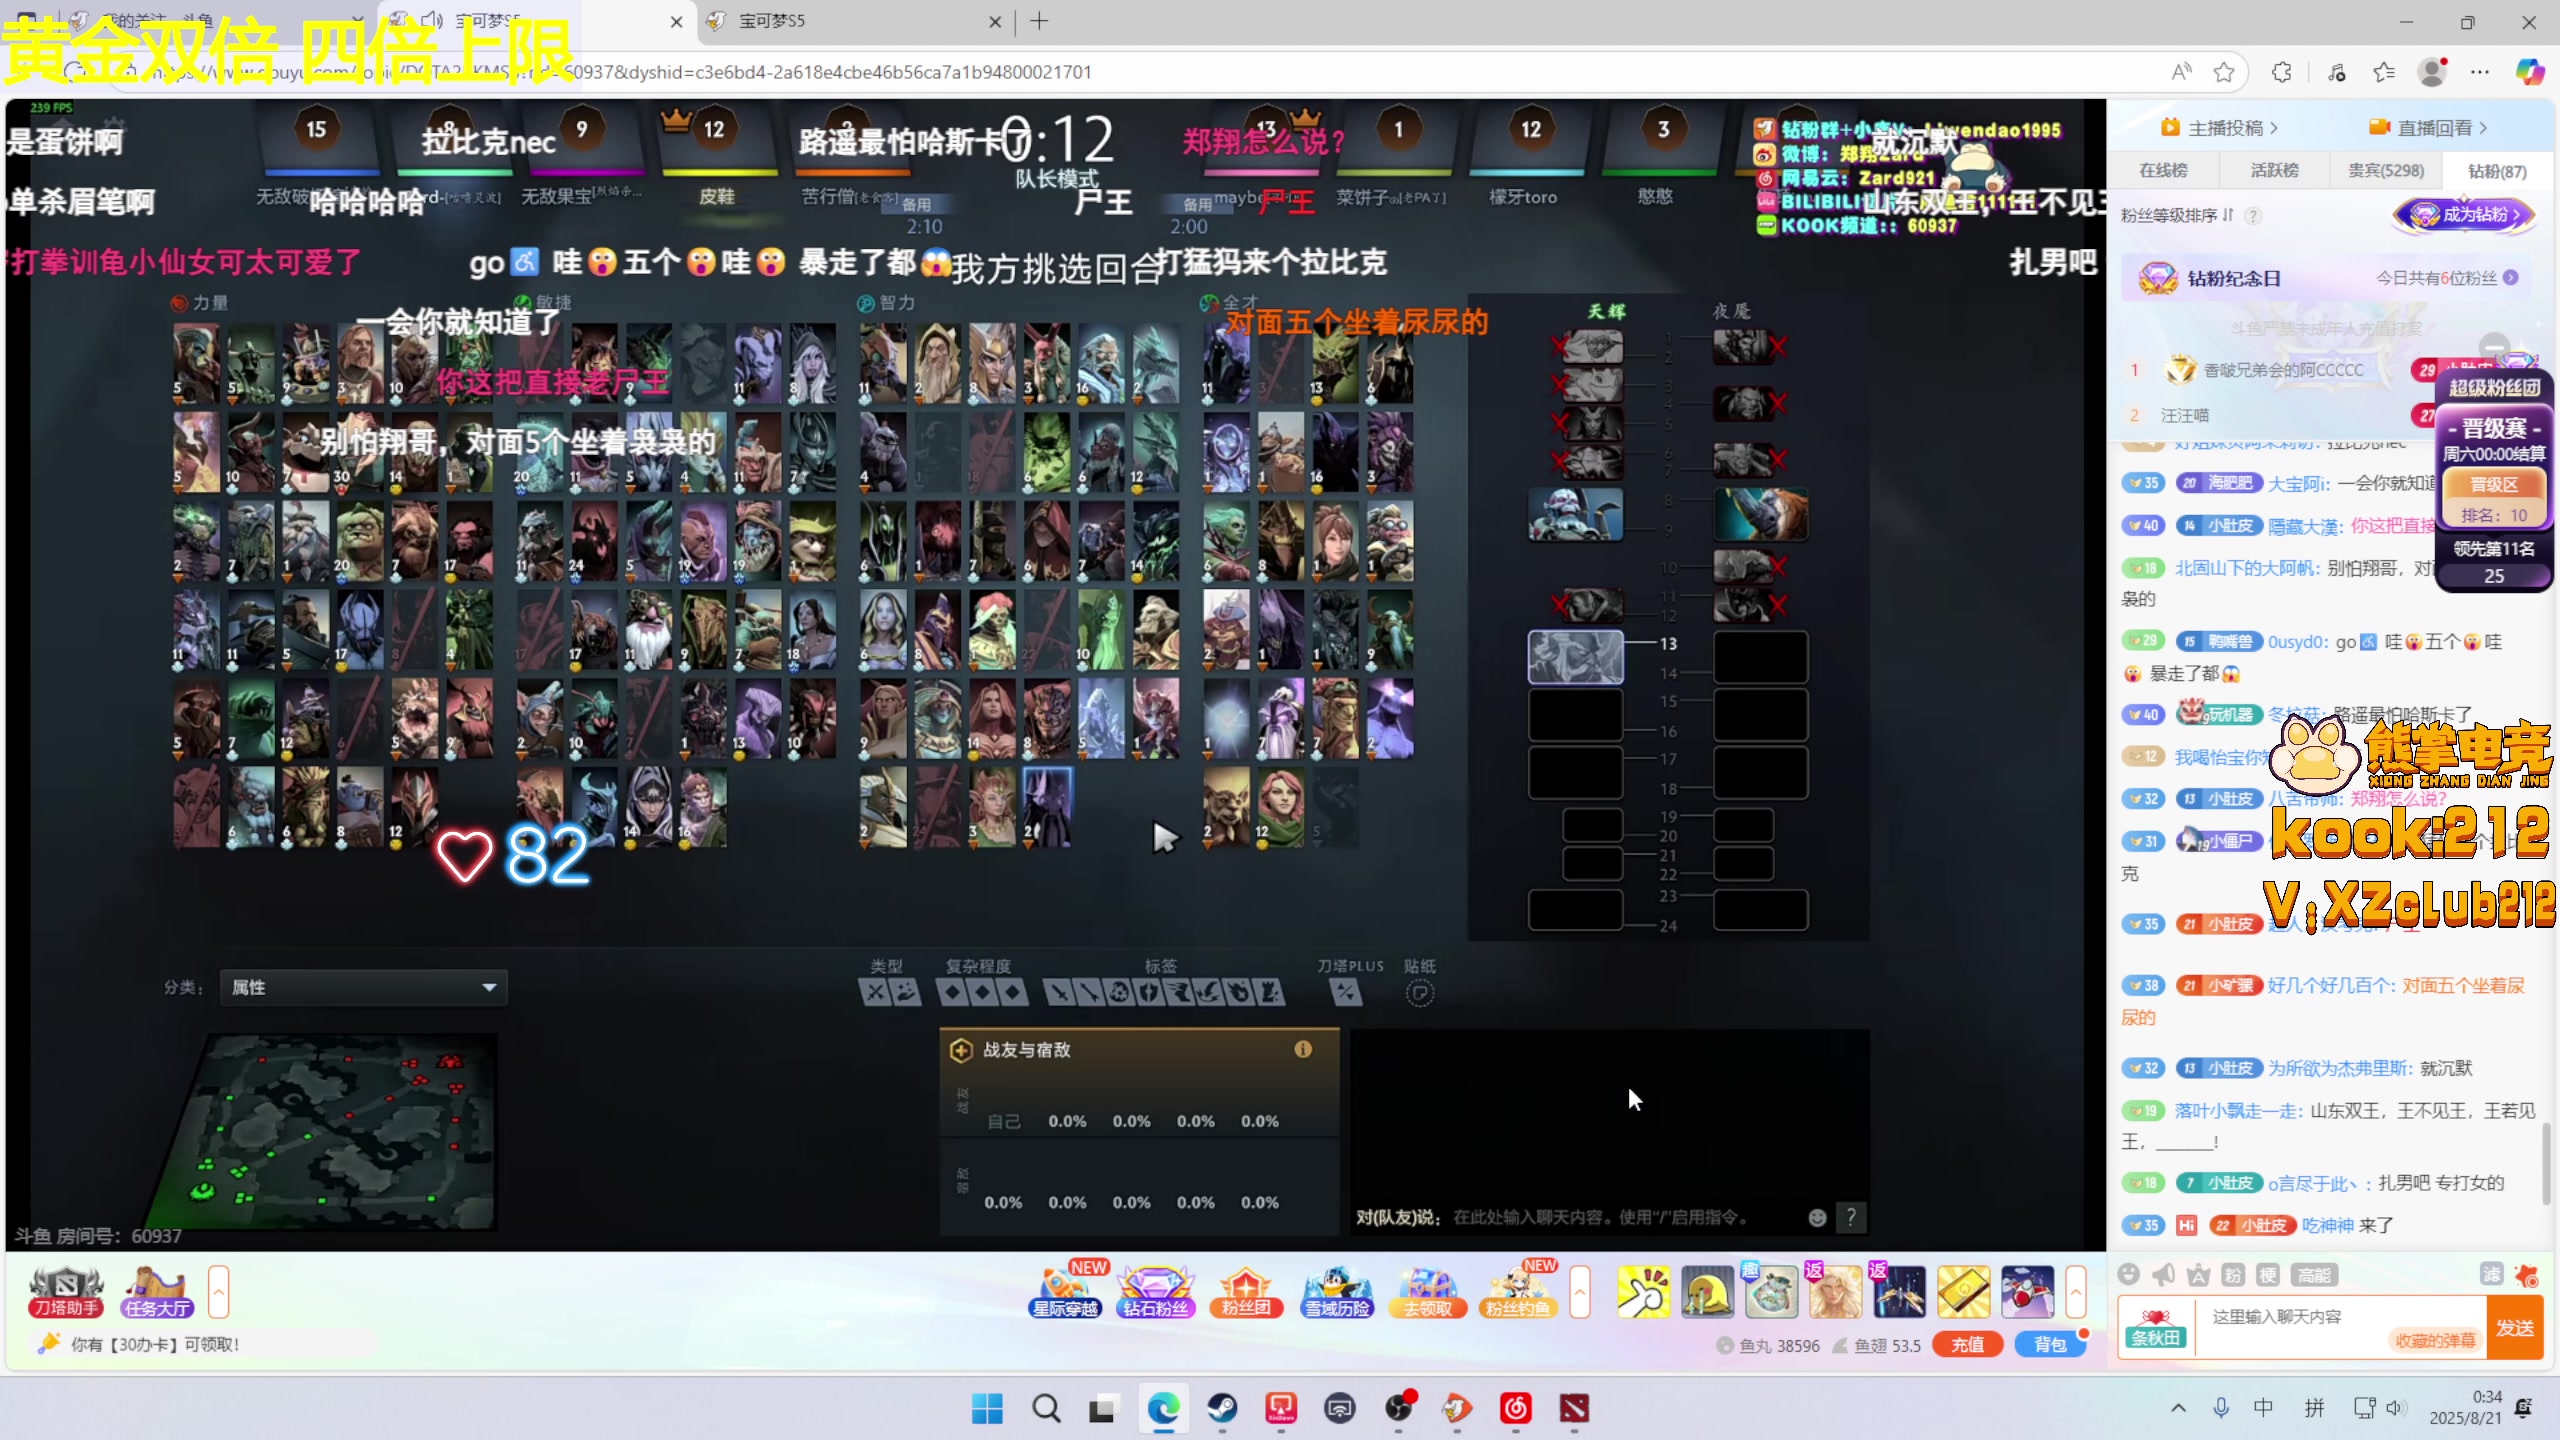Toggle first complexity diamond filter
This screenshot has width=2560, height=1440.
click(952, 993)
